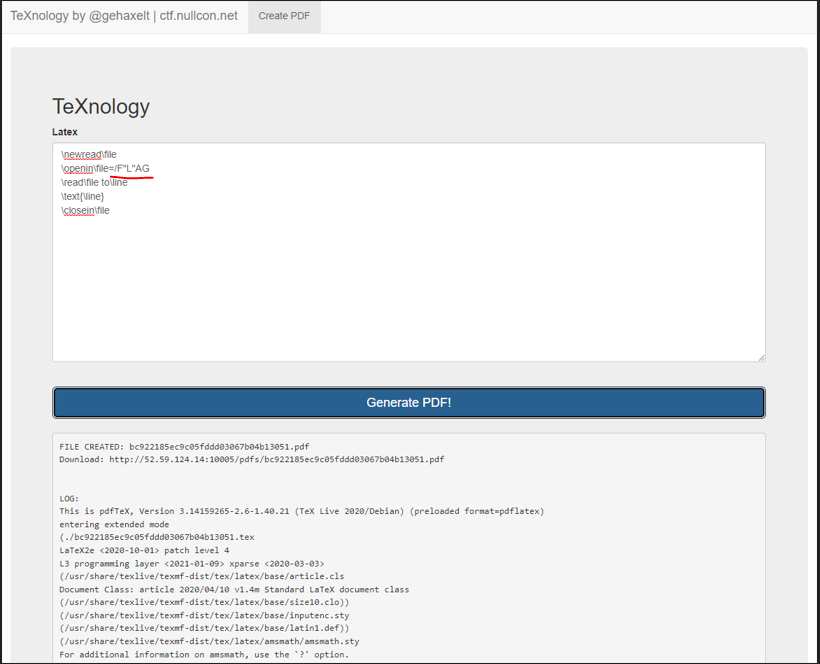Screen dimensions: 820x664
Task: Click the Latex field label
Action: (x=65, y=132)
